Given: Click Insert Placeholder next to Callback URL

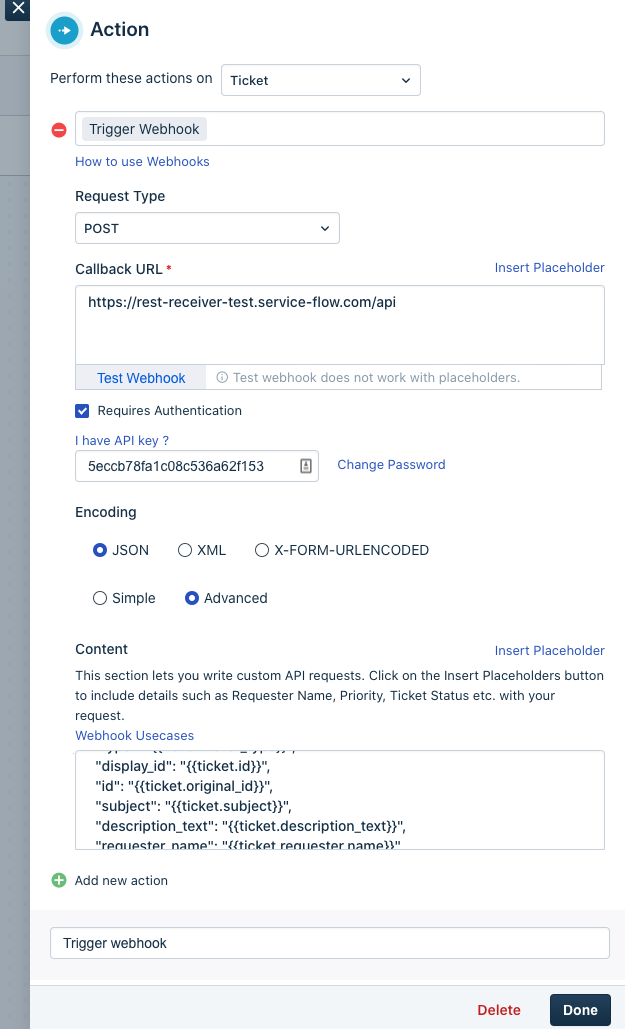Looking at the screenshot, I should 550,268.
